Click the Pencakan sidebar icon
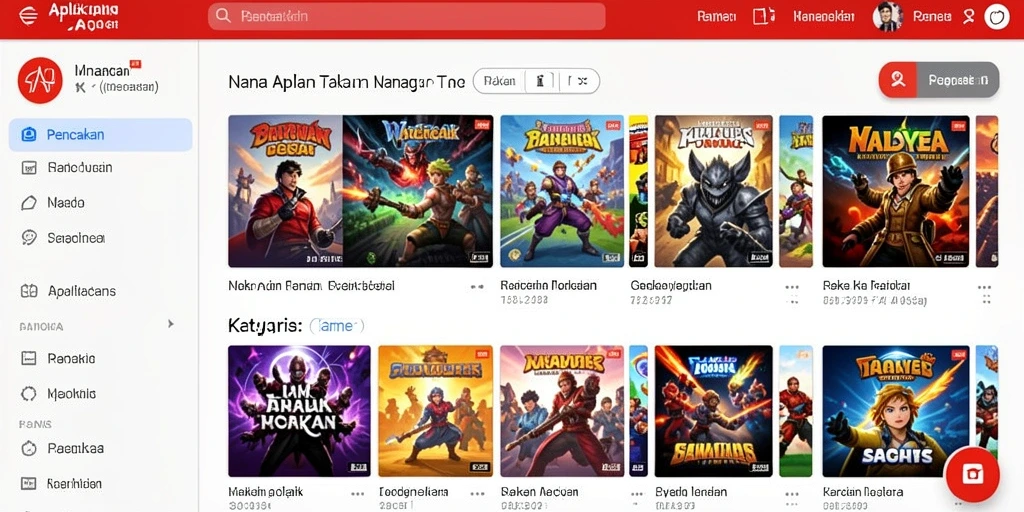Screen dimensions: 1024x512 (x=29, y=135)
